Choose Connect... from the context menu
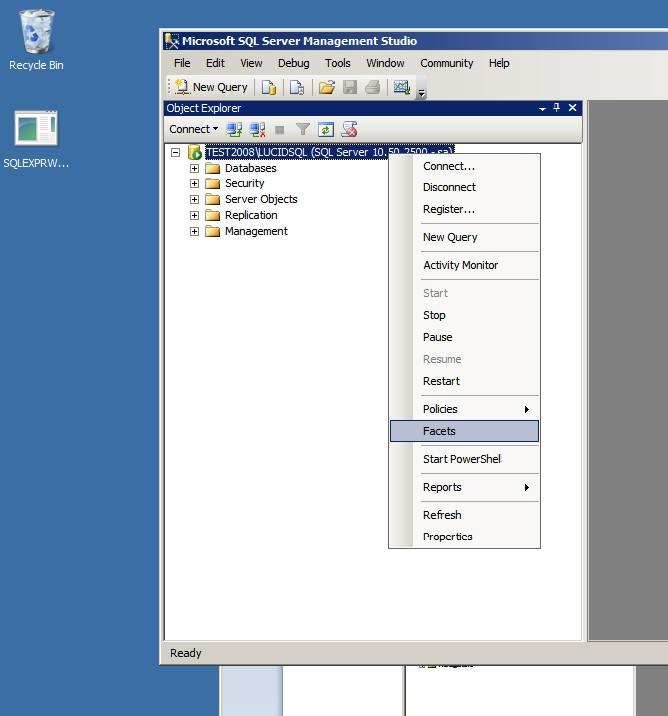The height and width of the screenshot is (716, 668). coord(465,166)
